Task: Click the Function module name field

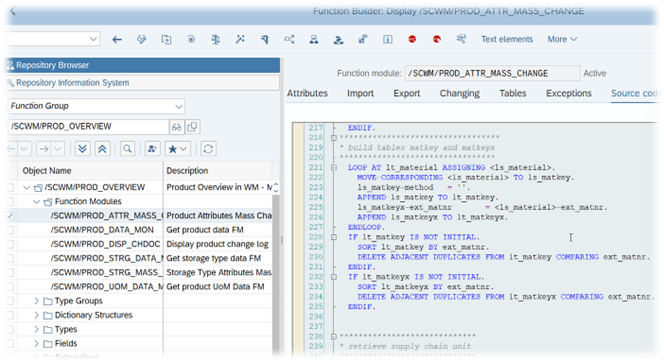Action: click(x=492, y=73)
